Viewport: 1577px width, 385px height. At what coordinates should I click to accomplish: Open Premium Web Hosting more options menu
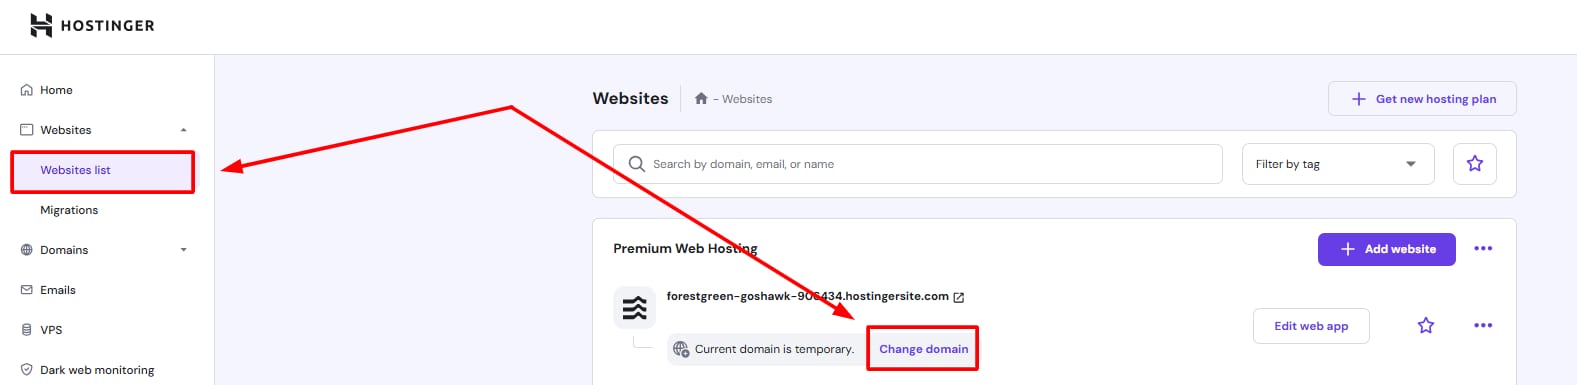click(x=1483, y=249)
